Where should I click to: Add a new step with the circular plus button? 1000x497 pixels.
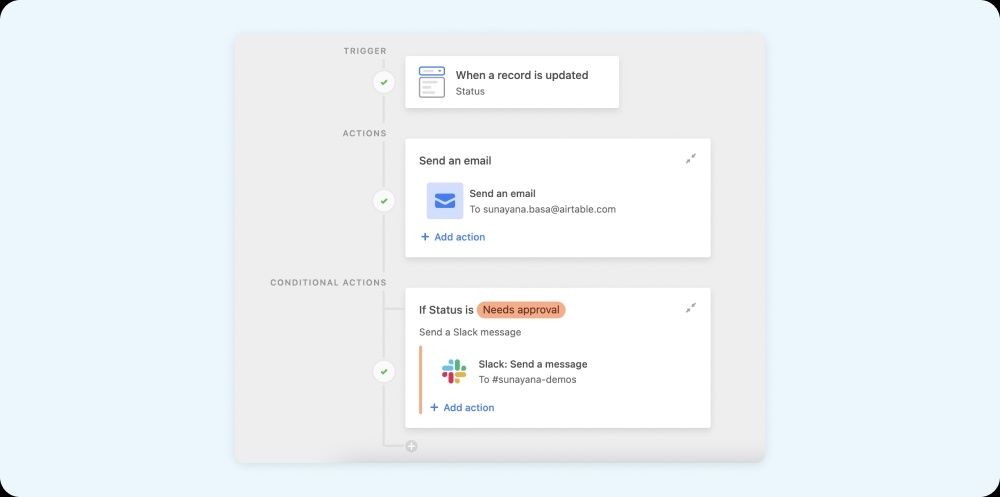tap(411, 446)
